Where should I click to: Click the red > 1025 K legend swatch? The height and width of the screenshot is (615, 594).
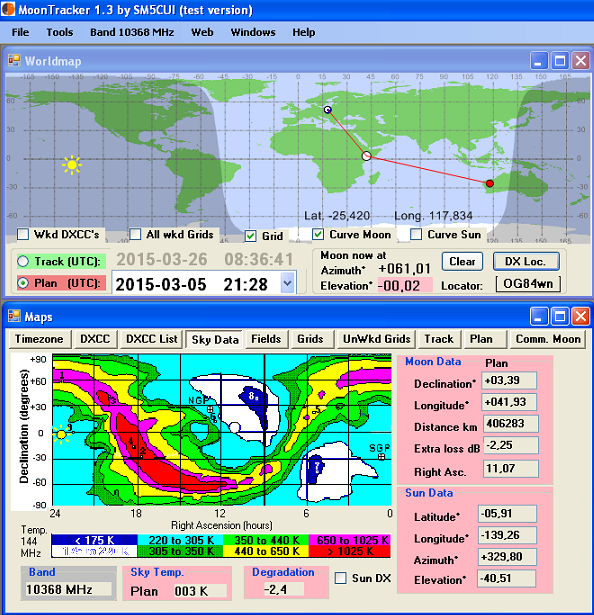350,551
